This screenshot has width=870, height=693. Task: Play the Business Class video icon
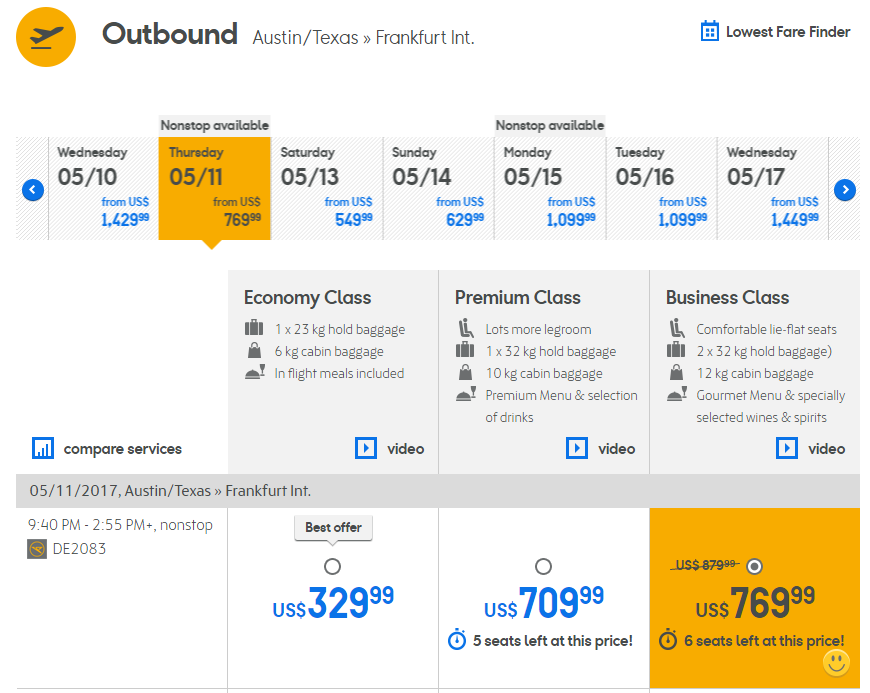tap(787, 448)
